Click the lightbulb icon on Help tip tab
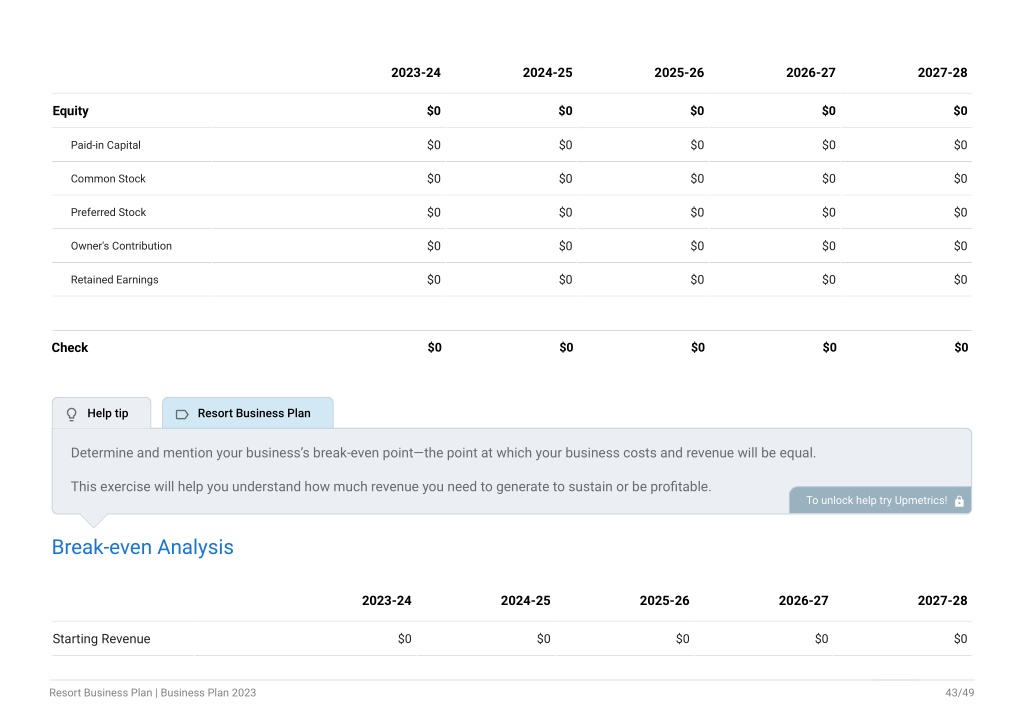 tap(72, 414)
